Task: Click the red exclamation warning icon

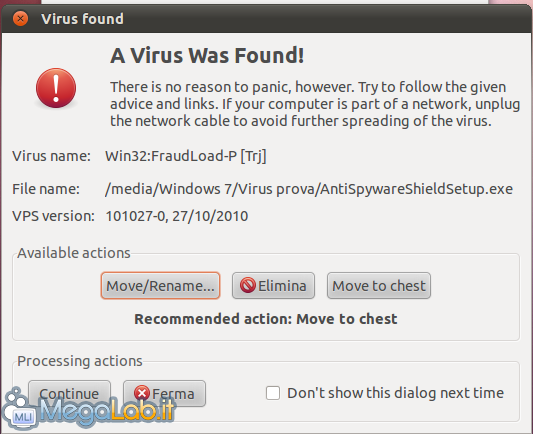Action: tap(56, 88)
